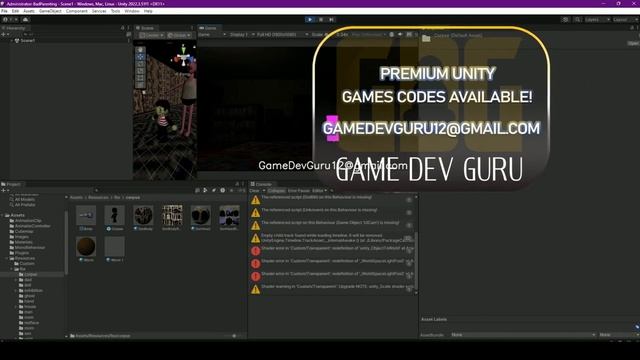Viewport: 640px width, 360px height.
Task: Click Assets in the breadcrumb path
Action: (76, 198)
